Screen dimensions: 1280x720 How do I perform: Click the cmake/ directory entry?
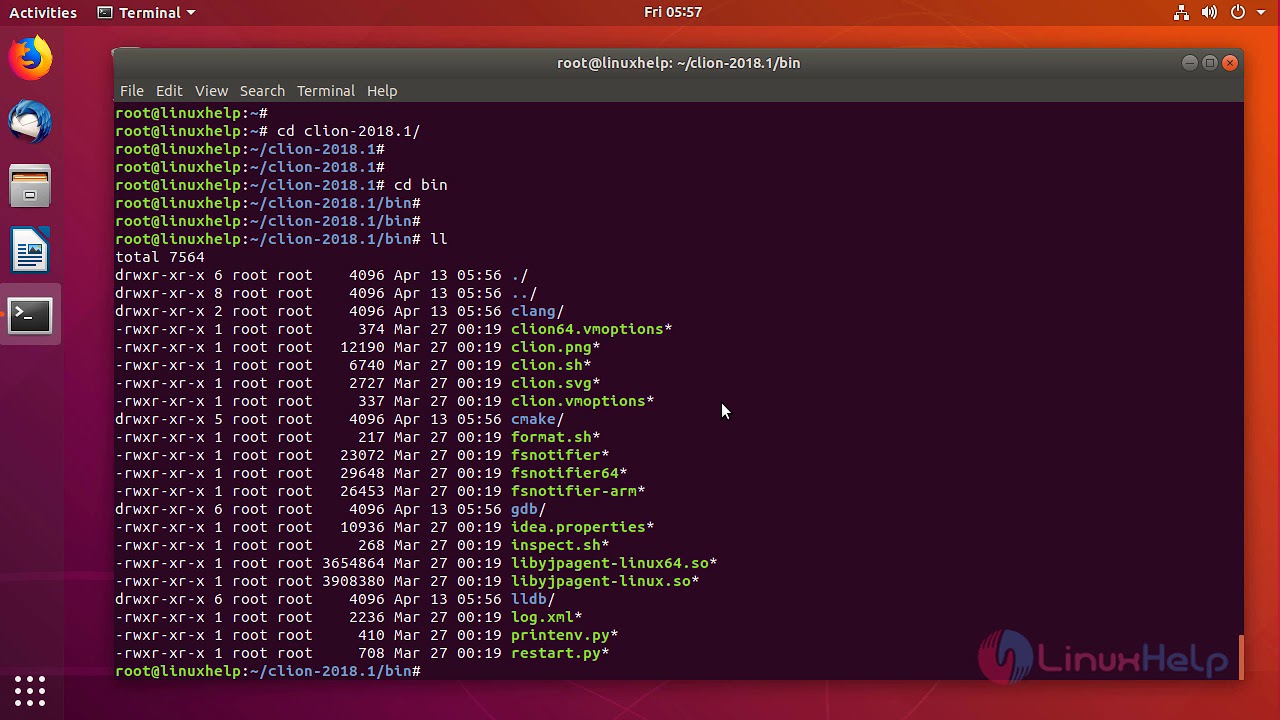click(x=538, y=419)
